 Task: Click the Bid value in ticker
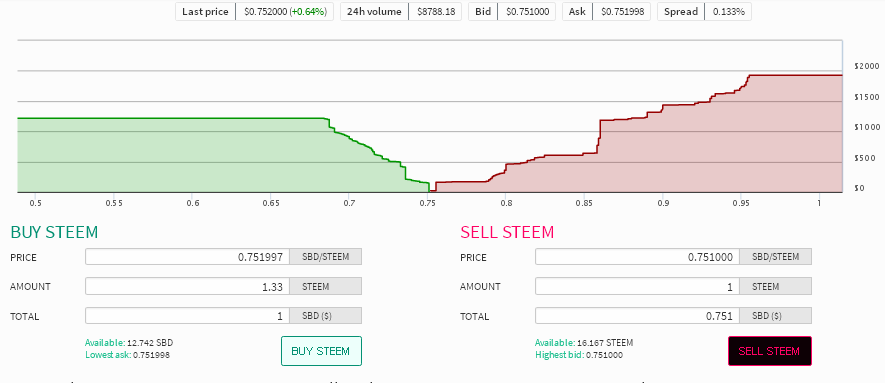pyautogui.click(x=527, y=11)
